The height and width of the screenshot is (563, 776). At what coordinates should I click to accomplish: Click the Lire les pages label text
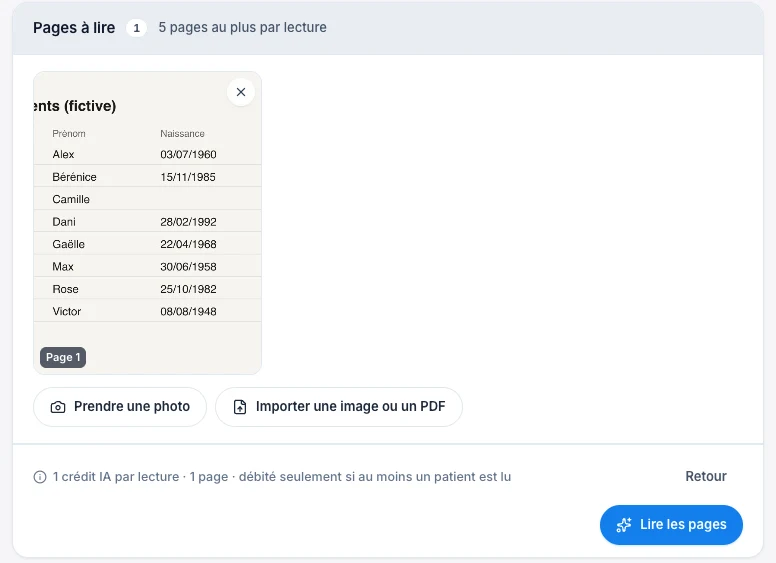[x=683, y=524]
